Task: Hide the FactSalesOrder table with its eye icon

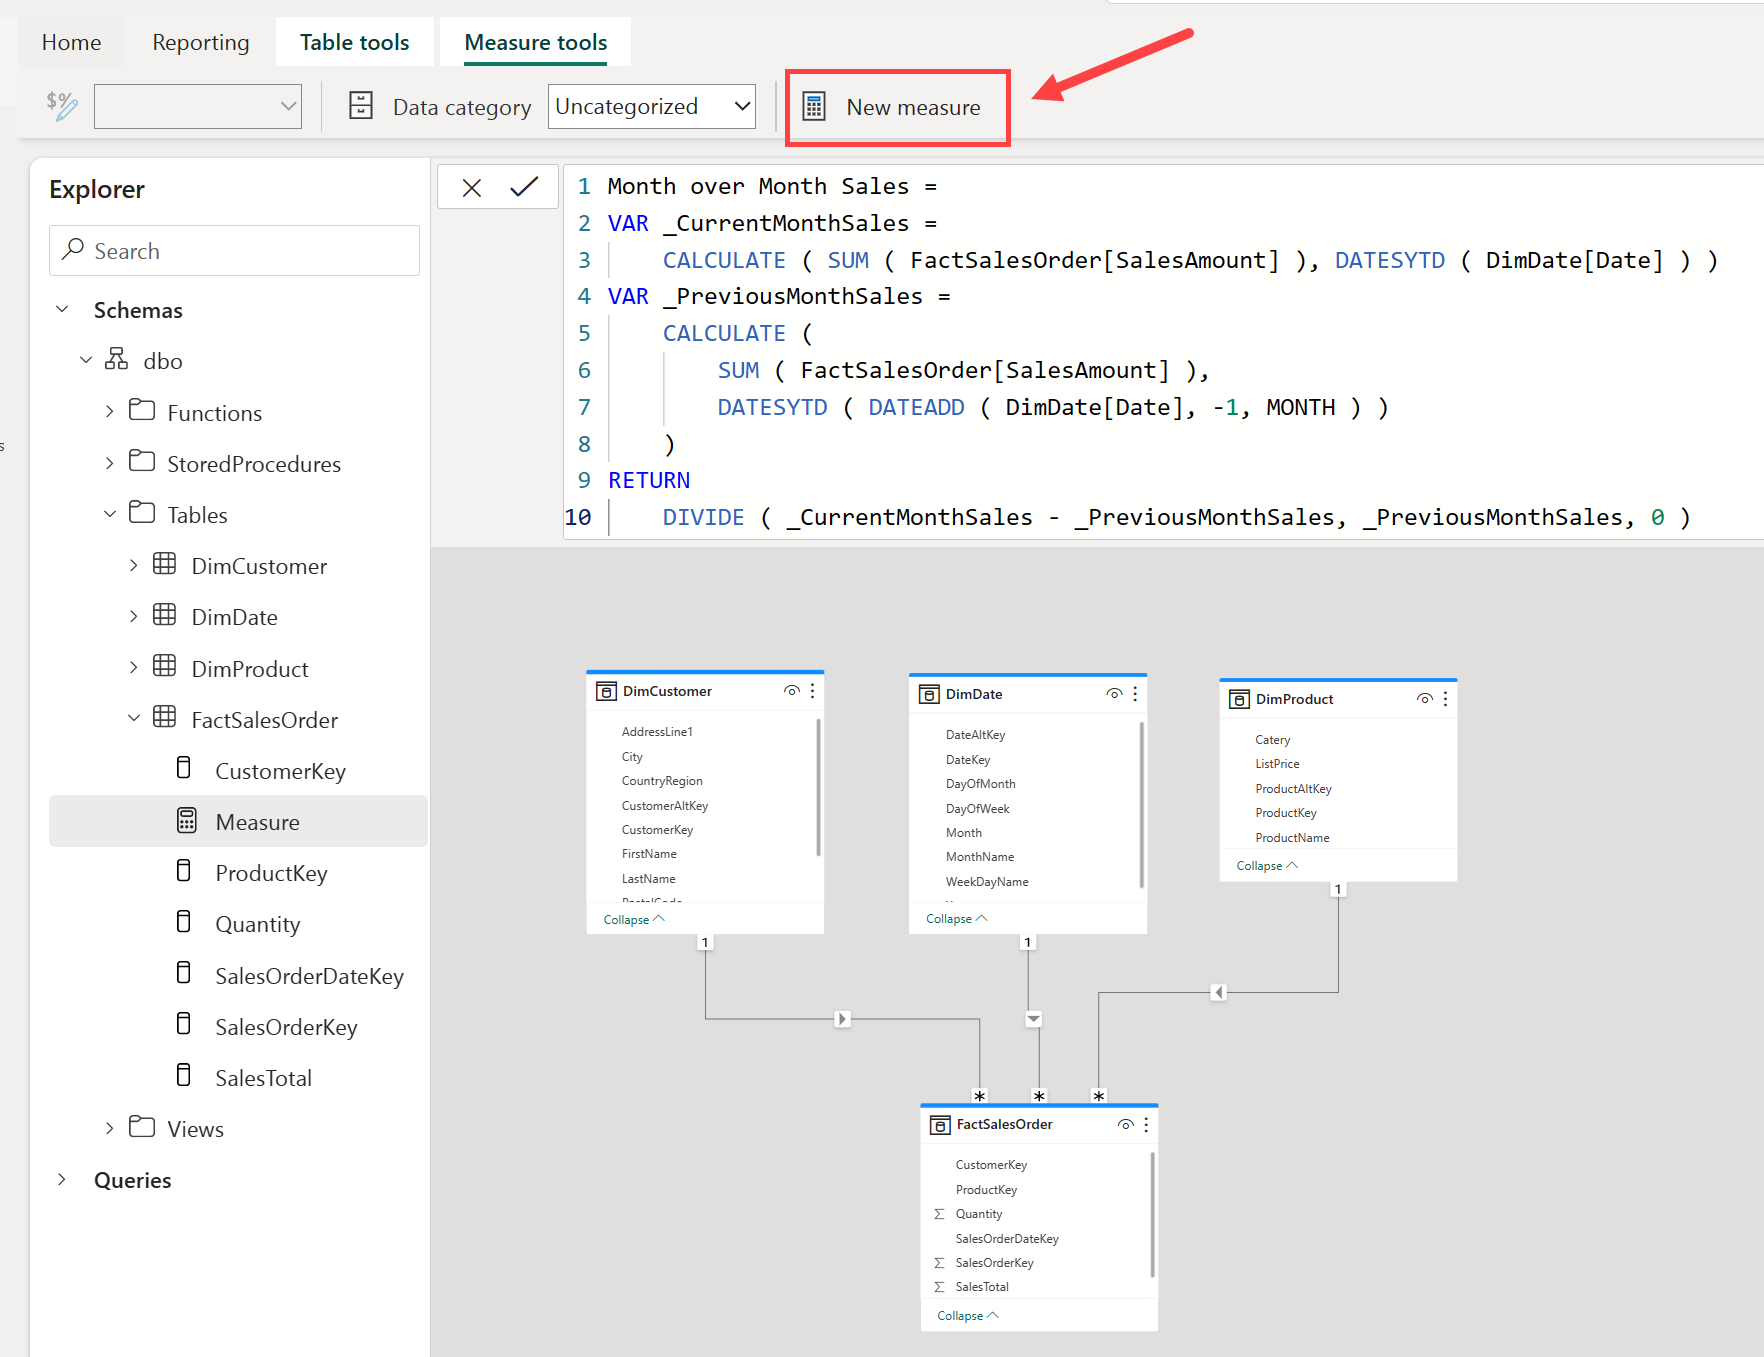Action: (1126, 1124)
